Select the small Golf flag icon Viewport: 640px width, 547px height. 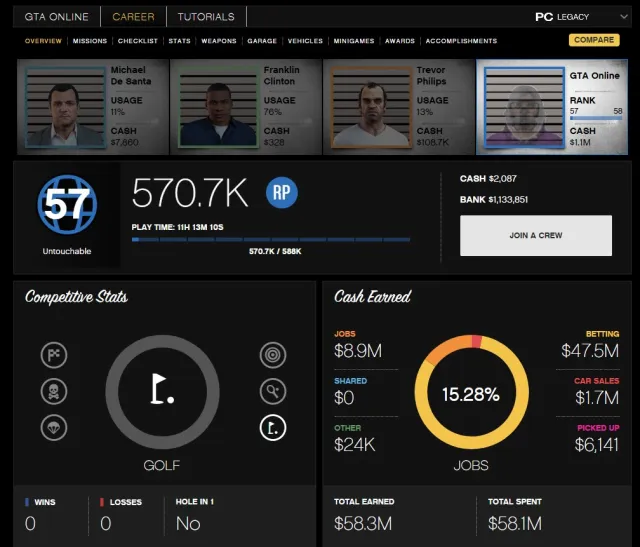pyautogui.click(x=273, y=427)
